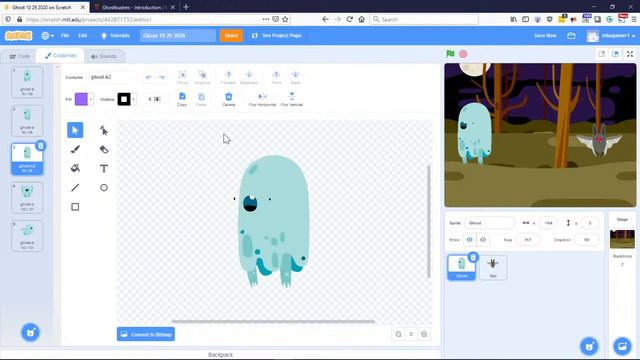Open the Backpack bar
This screenshot has height=360, width=640.
220,355
